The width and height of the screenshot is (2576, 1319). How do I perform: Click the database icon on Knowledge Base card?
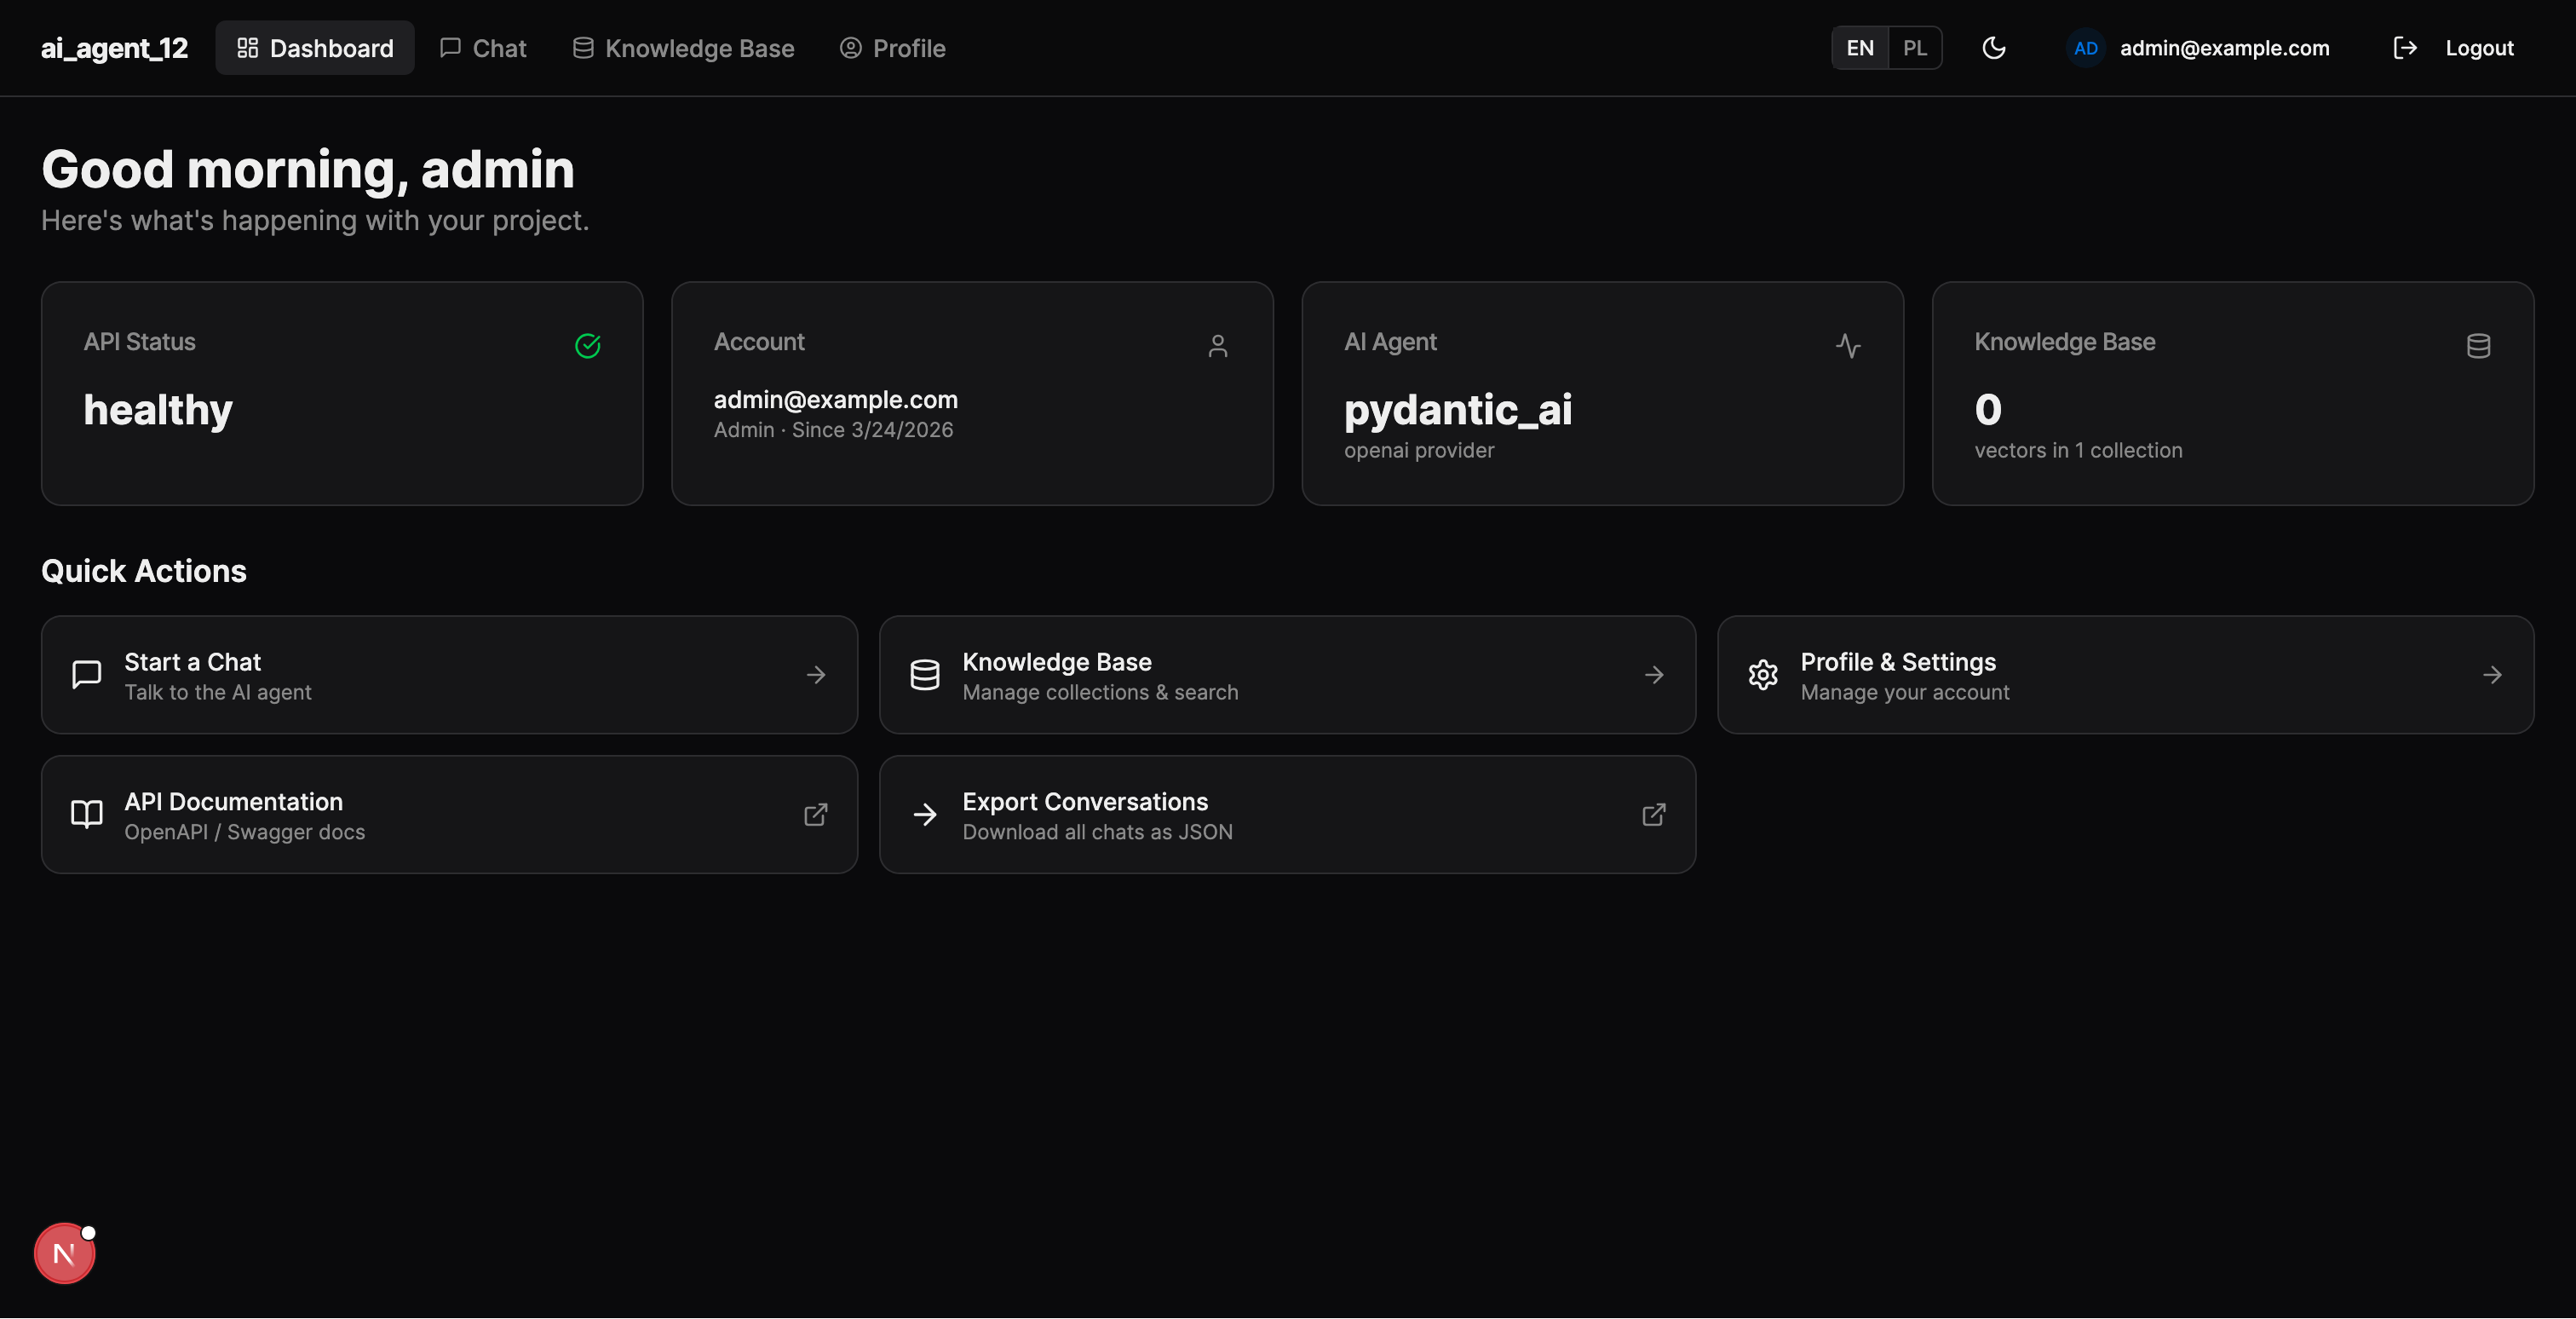[2479, 346]
